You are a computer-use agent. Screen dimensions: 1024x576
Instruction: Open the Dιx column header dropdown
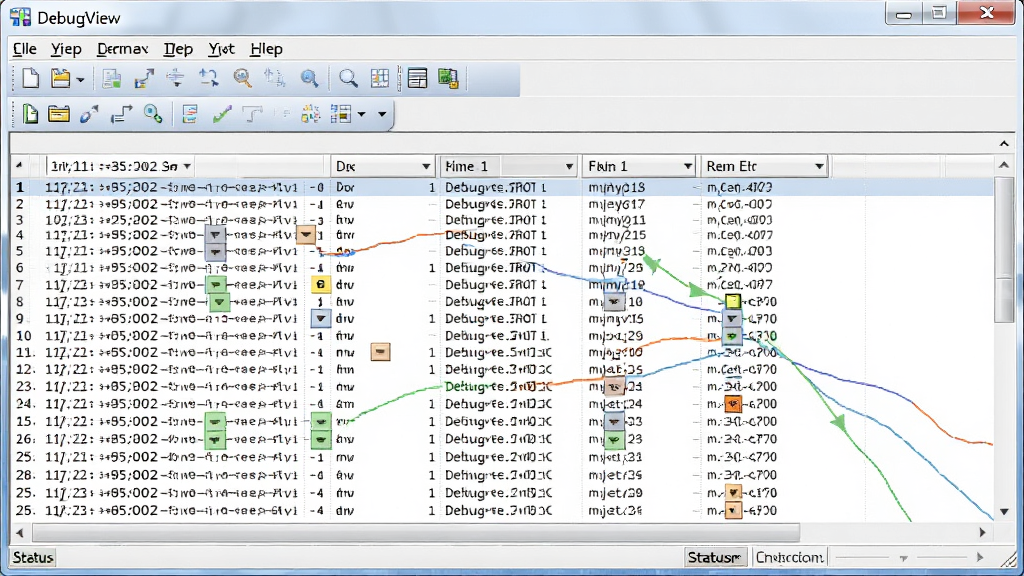(x=426, y=167)
